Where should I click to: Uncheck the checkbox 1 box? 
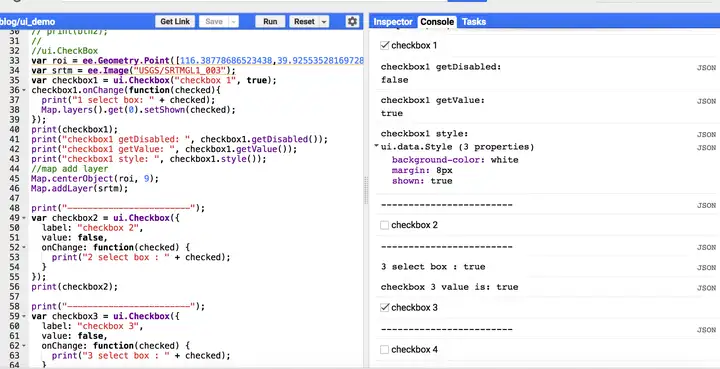point(385,45)
